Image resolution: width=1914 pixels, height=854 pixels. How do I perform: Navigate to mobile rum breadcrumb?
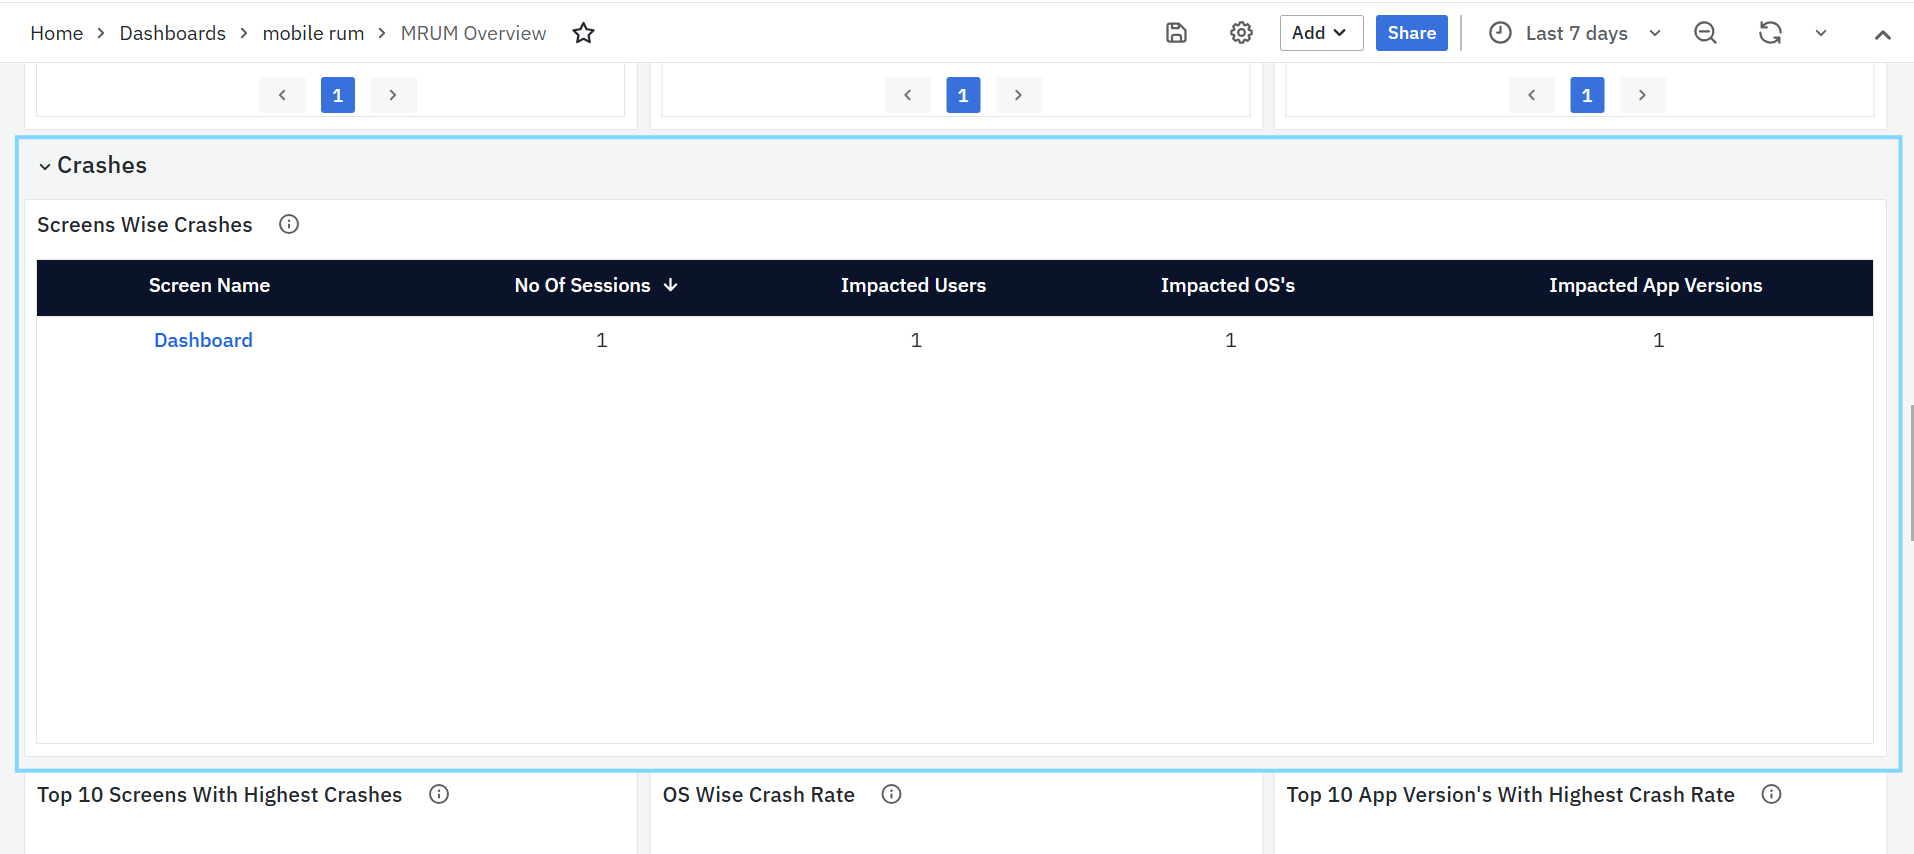pyautogui.click(x=313, y=33)
